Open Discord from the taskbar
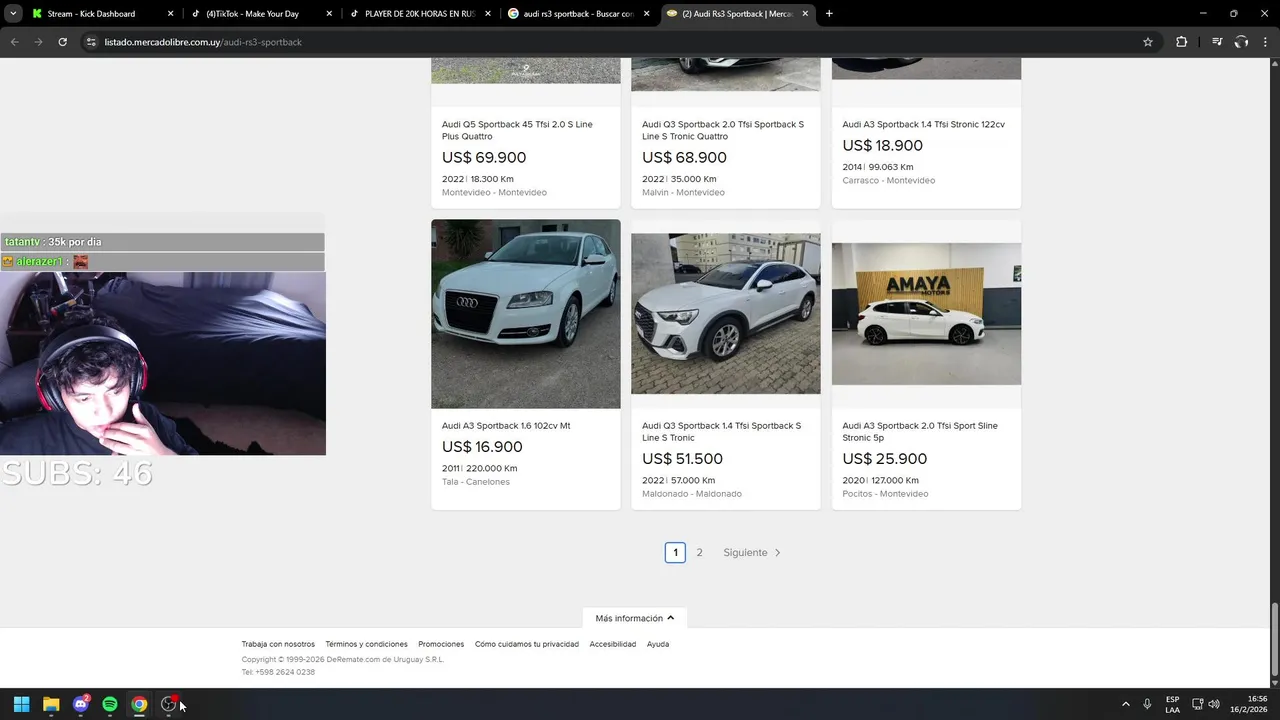This screenshot has height=720, width=1280. coord(81,704)
